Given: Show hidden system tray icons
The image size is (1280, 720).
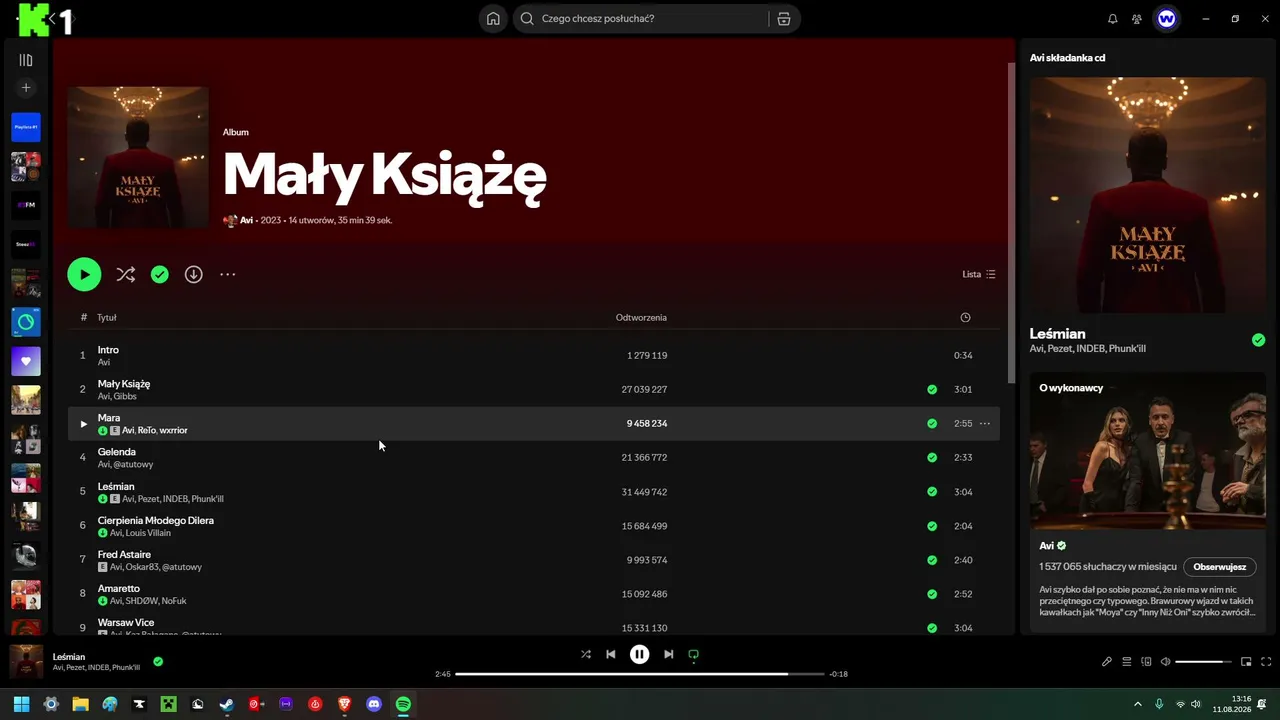Looking at the screenshot, I should [x=1137, y=704].
